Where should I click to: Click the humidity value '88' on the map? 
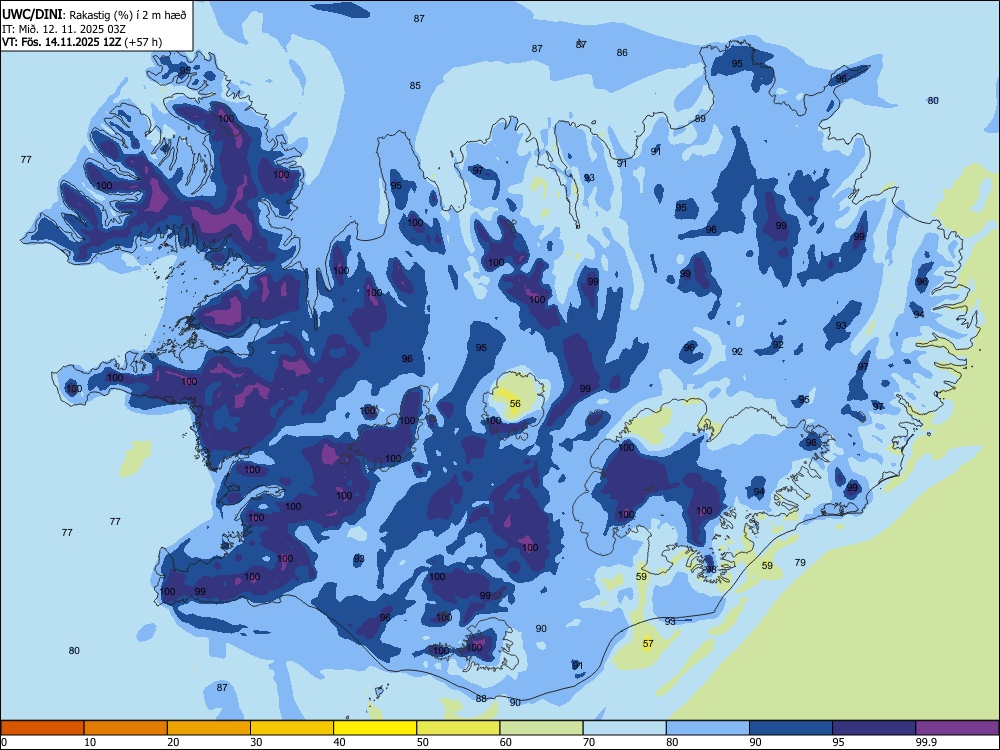[x=482, y=698]
